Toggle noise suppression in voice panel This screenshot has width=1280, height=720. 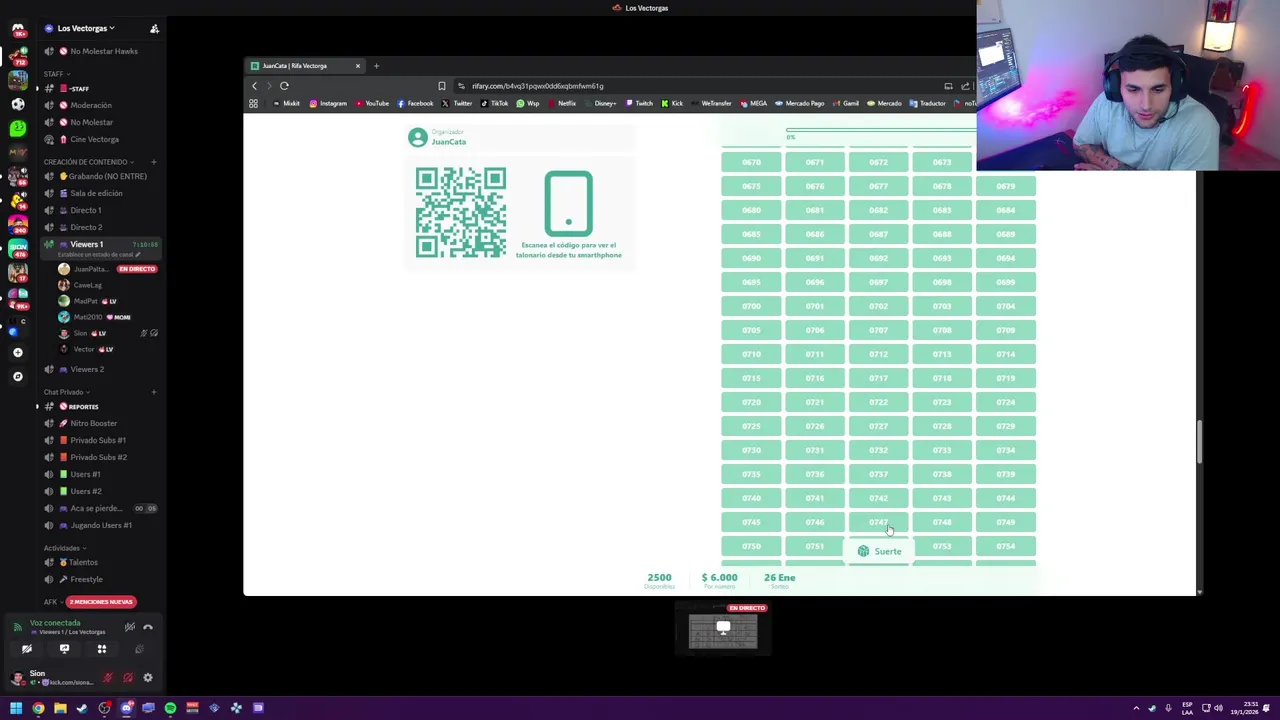coord(129,627)
